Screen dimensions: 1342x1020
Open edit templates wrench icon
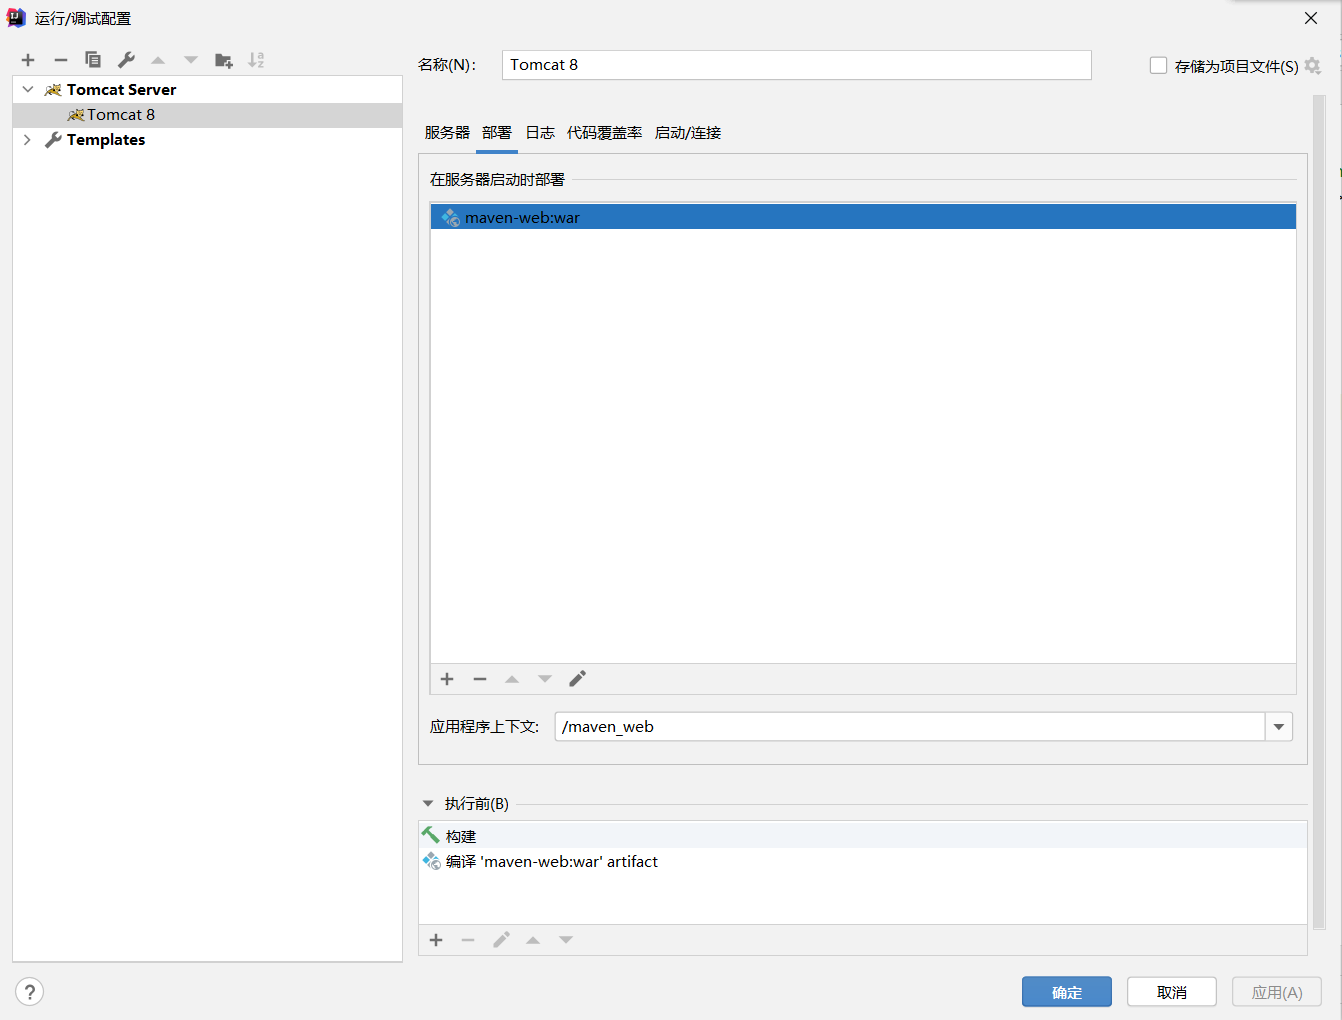click(126, 60)
